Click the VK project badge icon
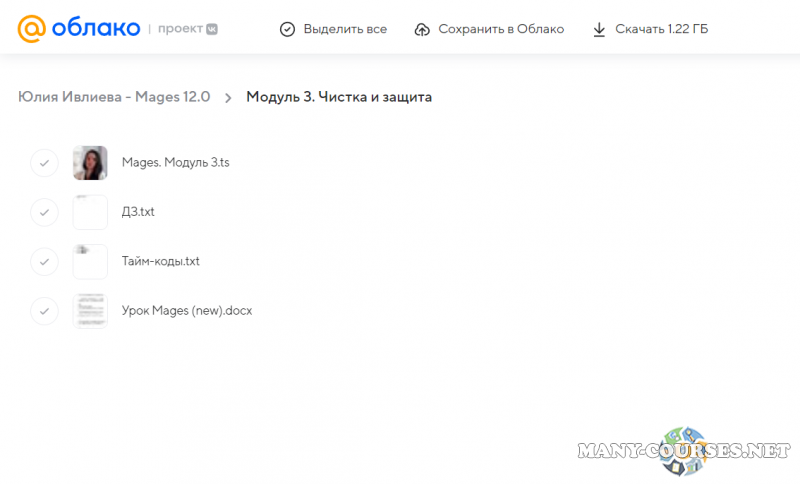This screenshot has height=484, width=800. pyautogui.click(x=211, y=29)
